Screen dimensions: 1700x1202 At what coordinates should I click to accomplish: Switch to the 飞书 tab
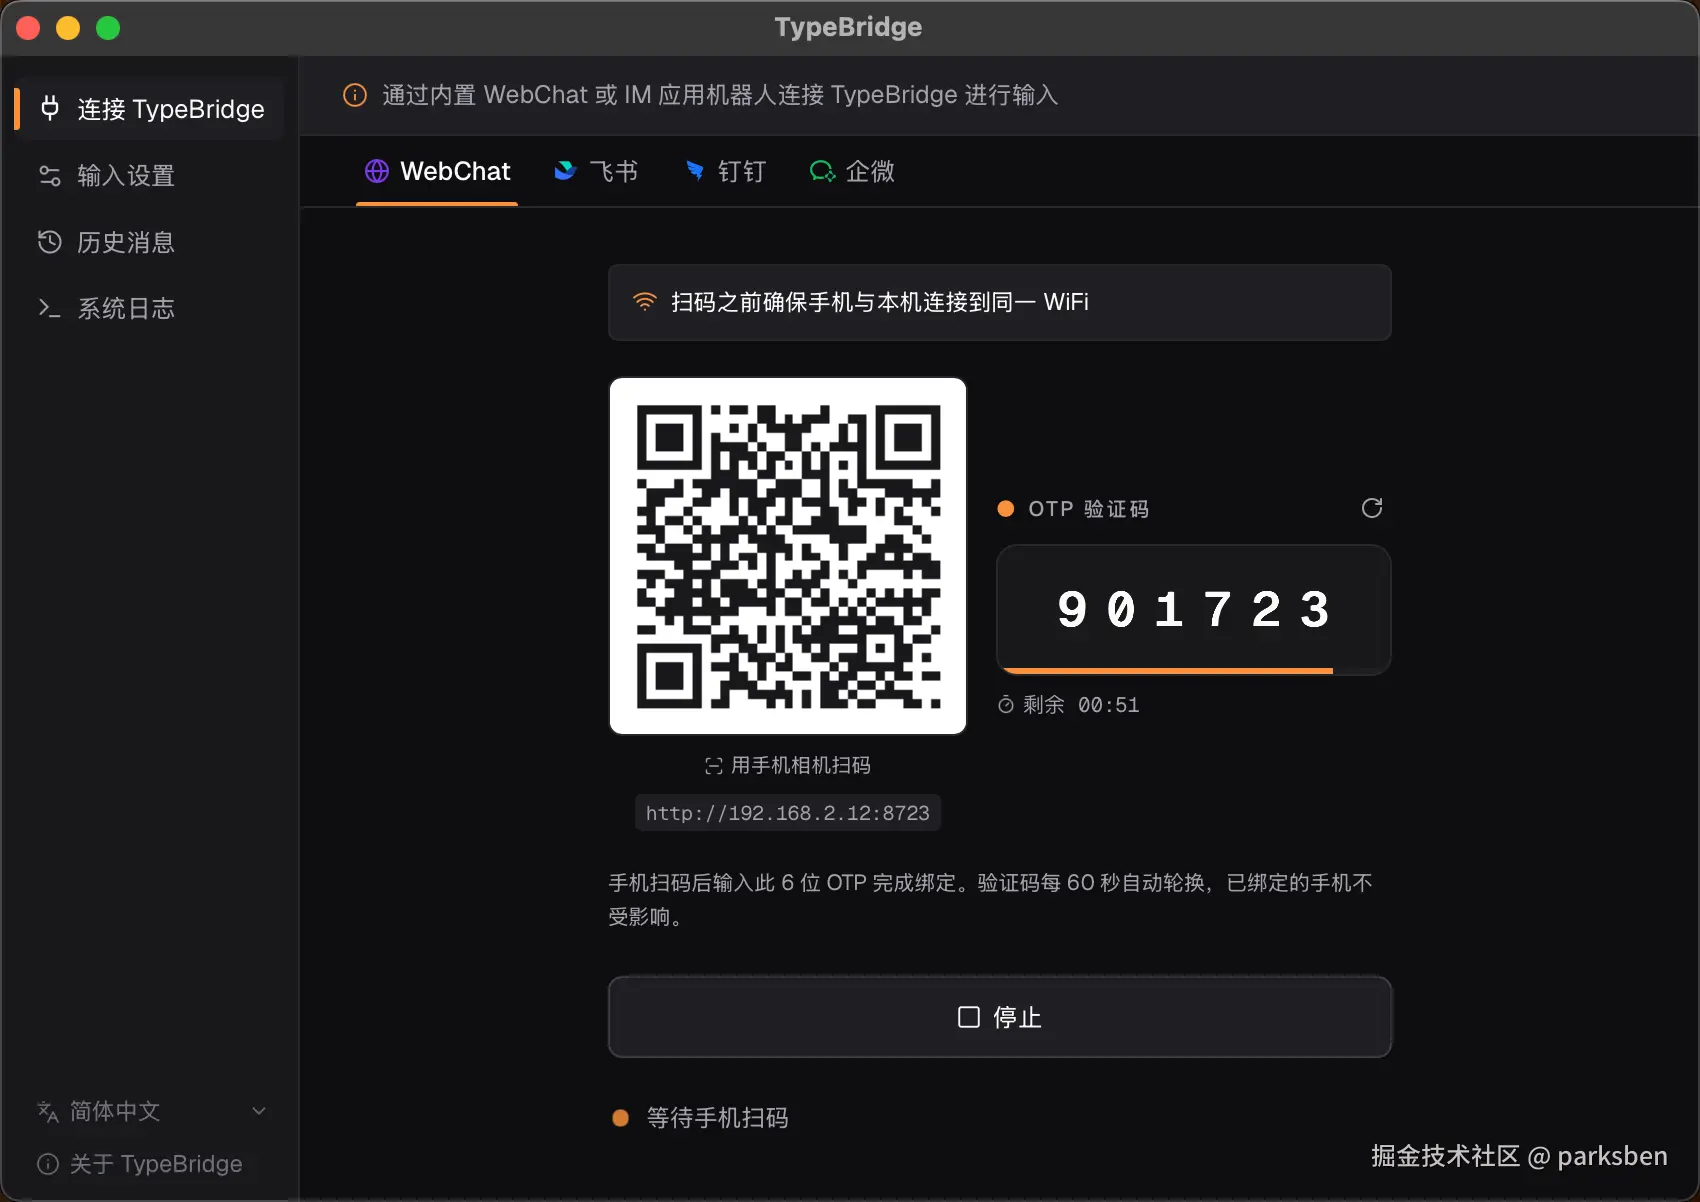(x=596, y=172)
